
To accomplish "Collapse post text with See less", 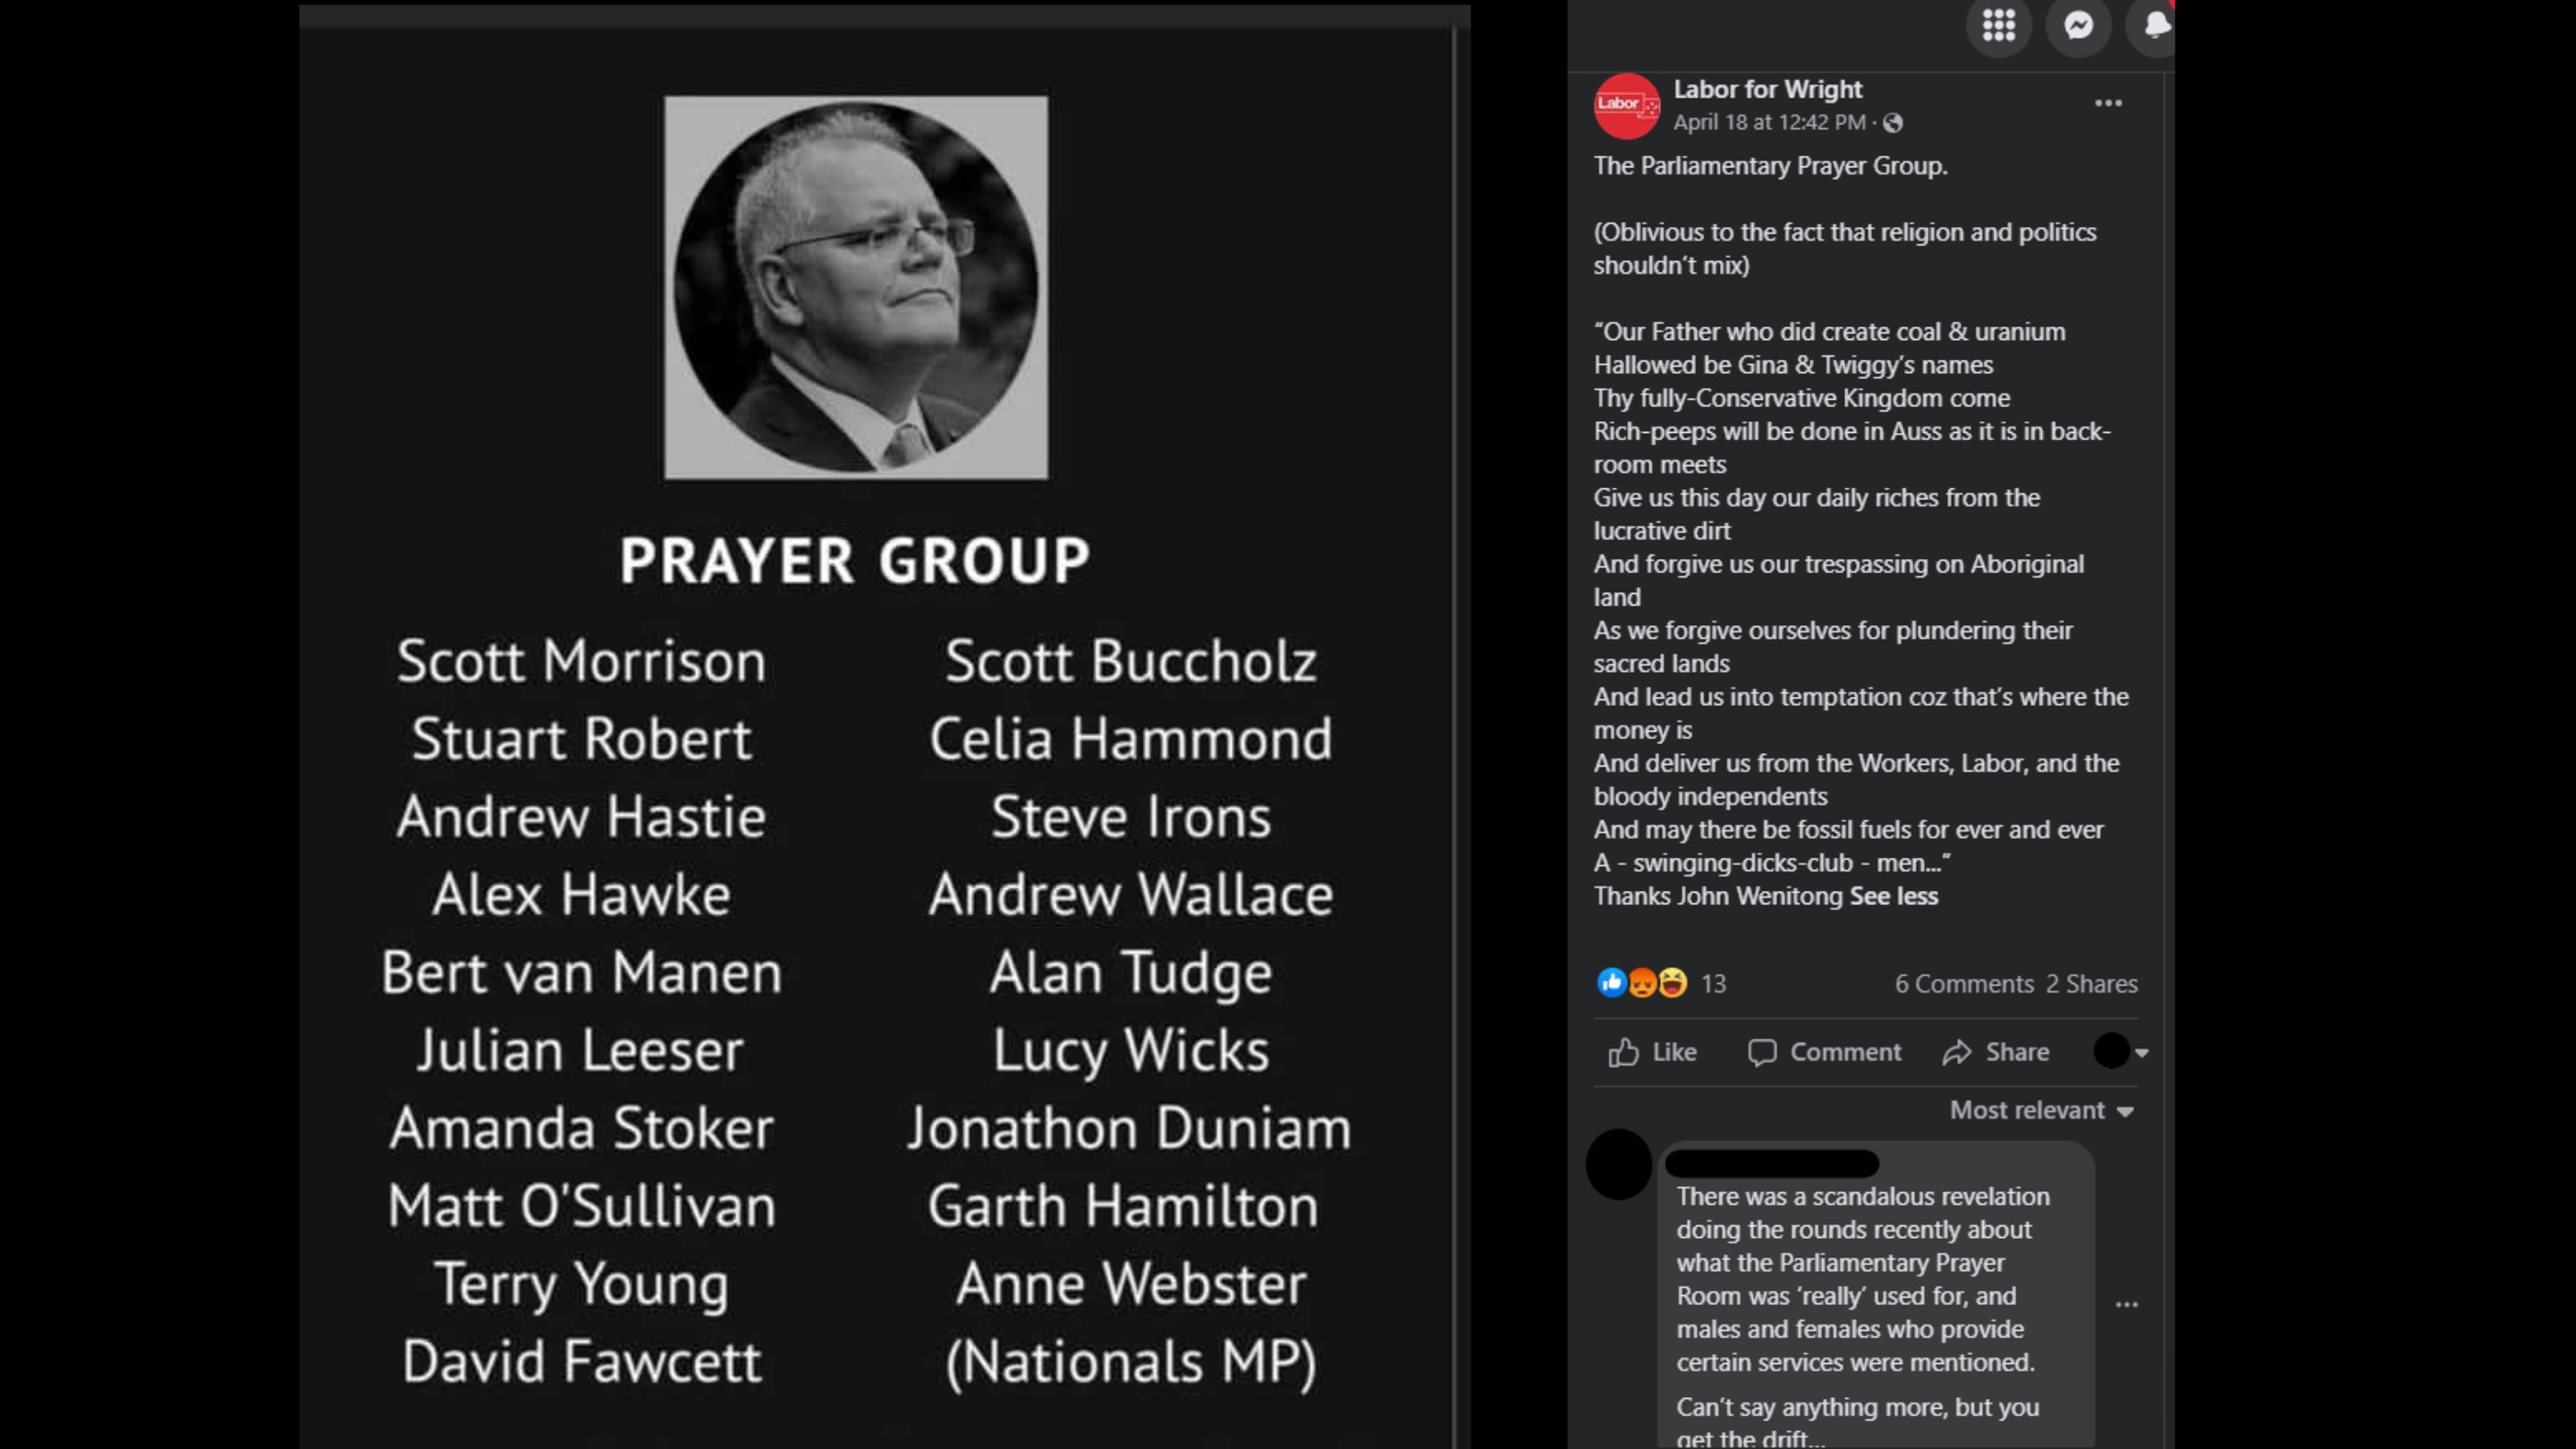I will point(1894,896).
